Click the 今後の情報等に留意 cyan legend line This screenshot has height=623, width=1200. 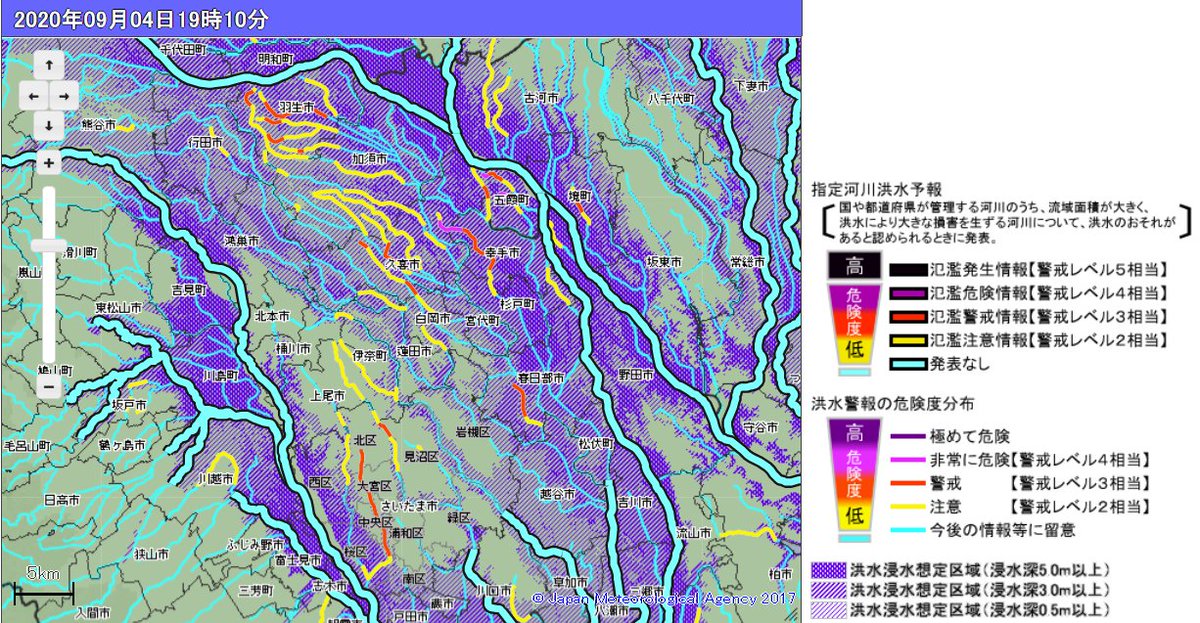[908, 530]
